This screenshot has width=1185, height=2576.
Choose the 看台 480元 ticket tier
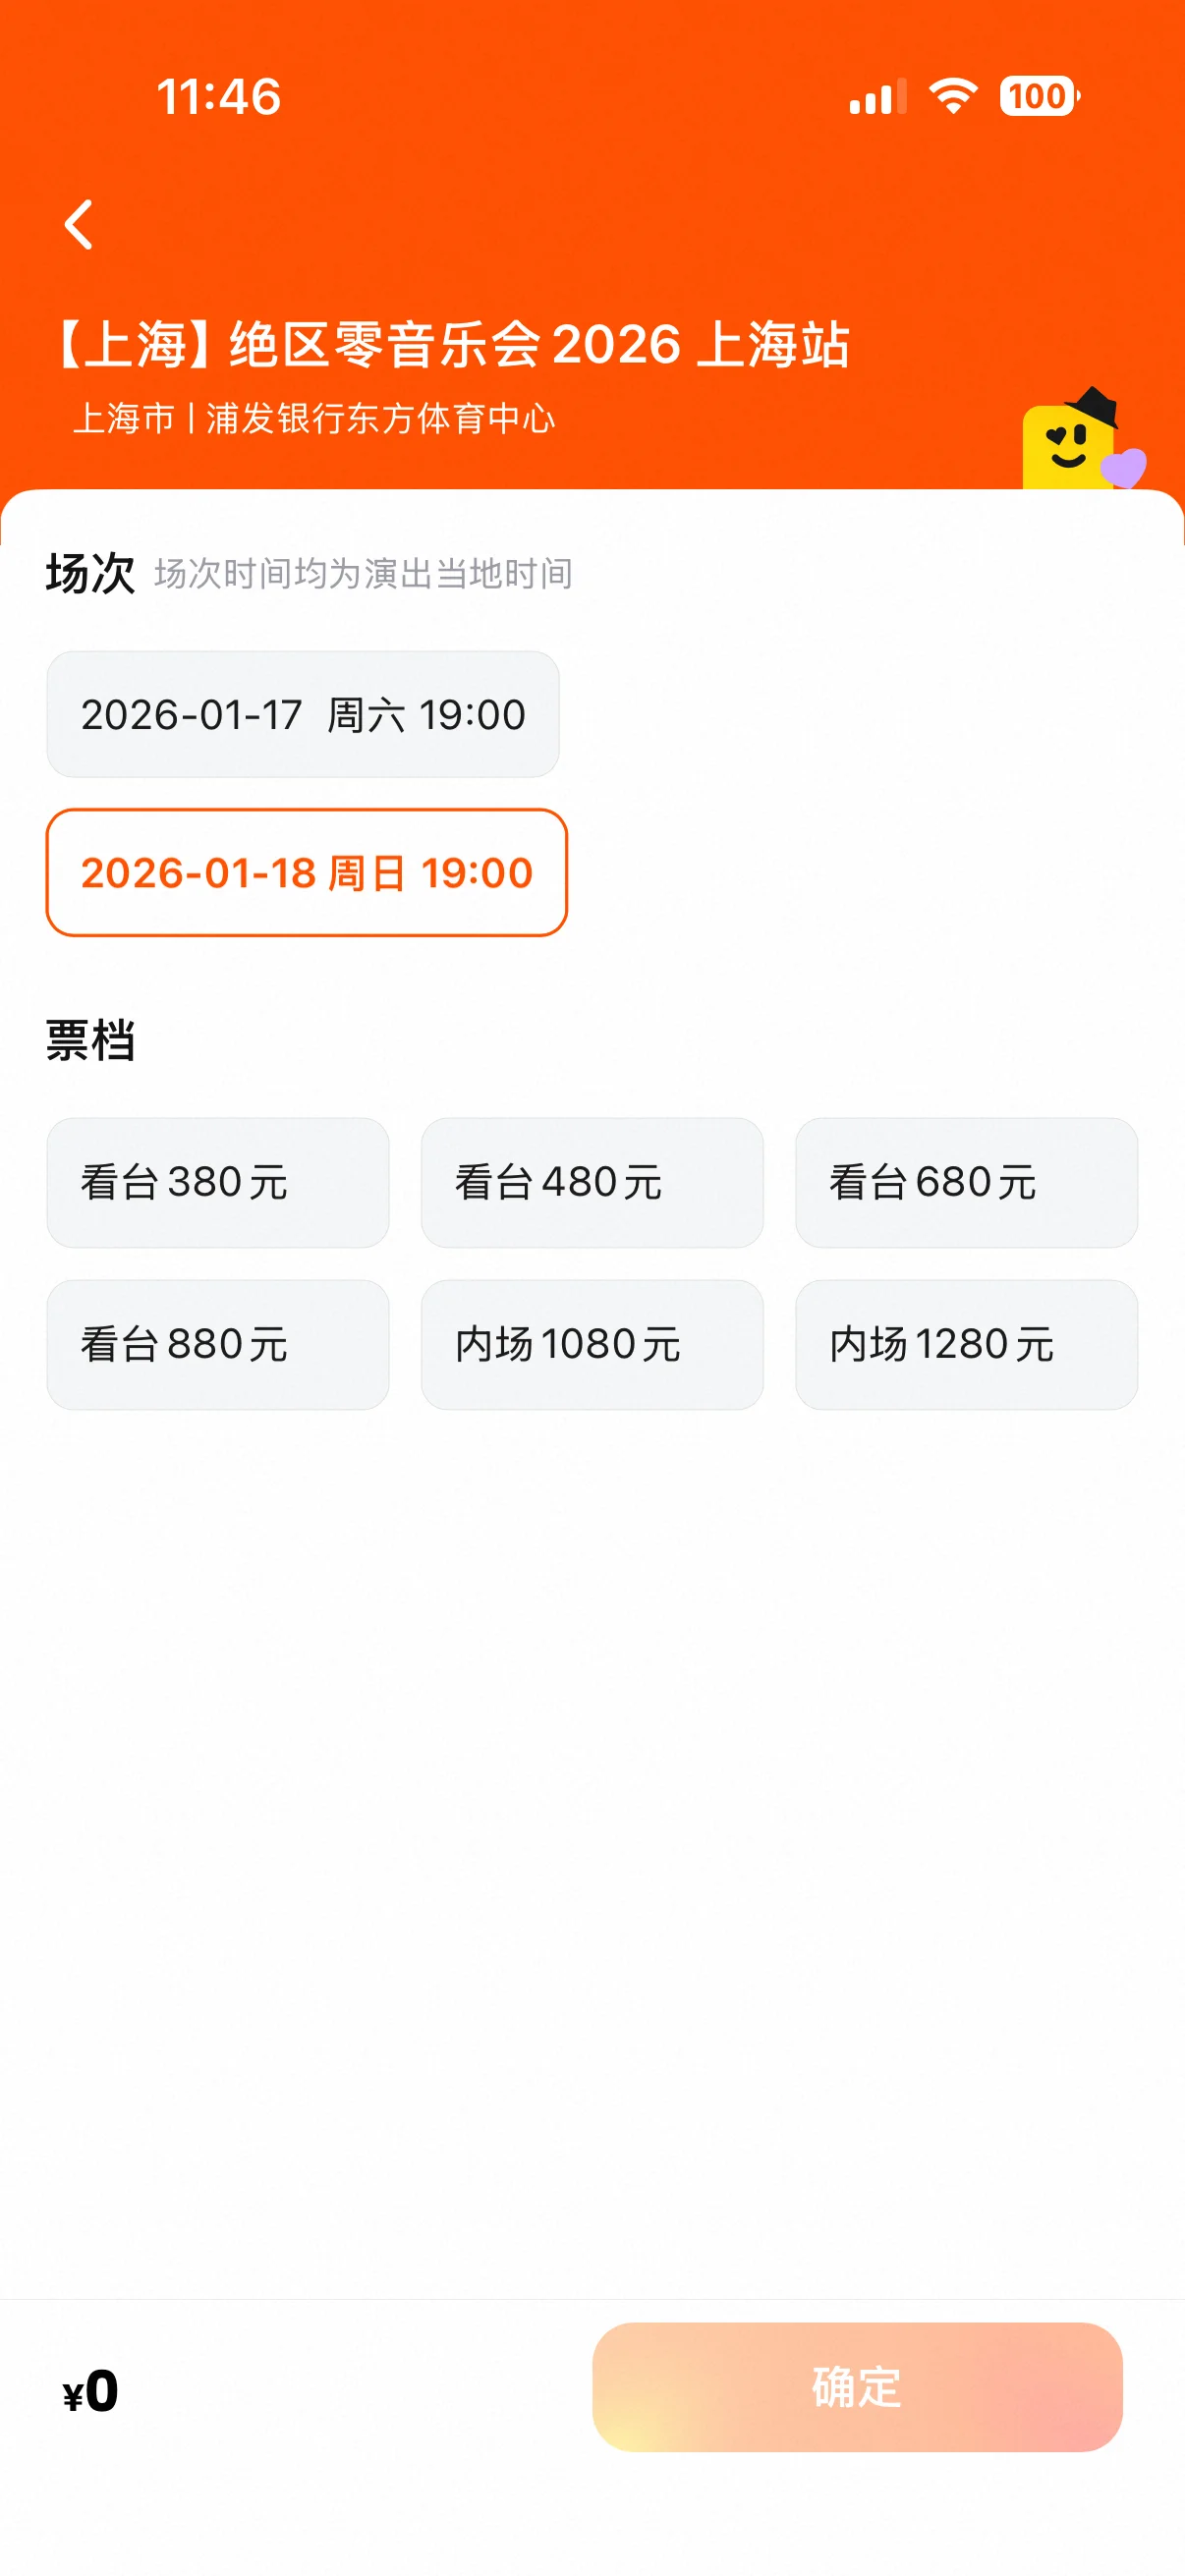click(x=592, y=1182)
